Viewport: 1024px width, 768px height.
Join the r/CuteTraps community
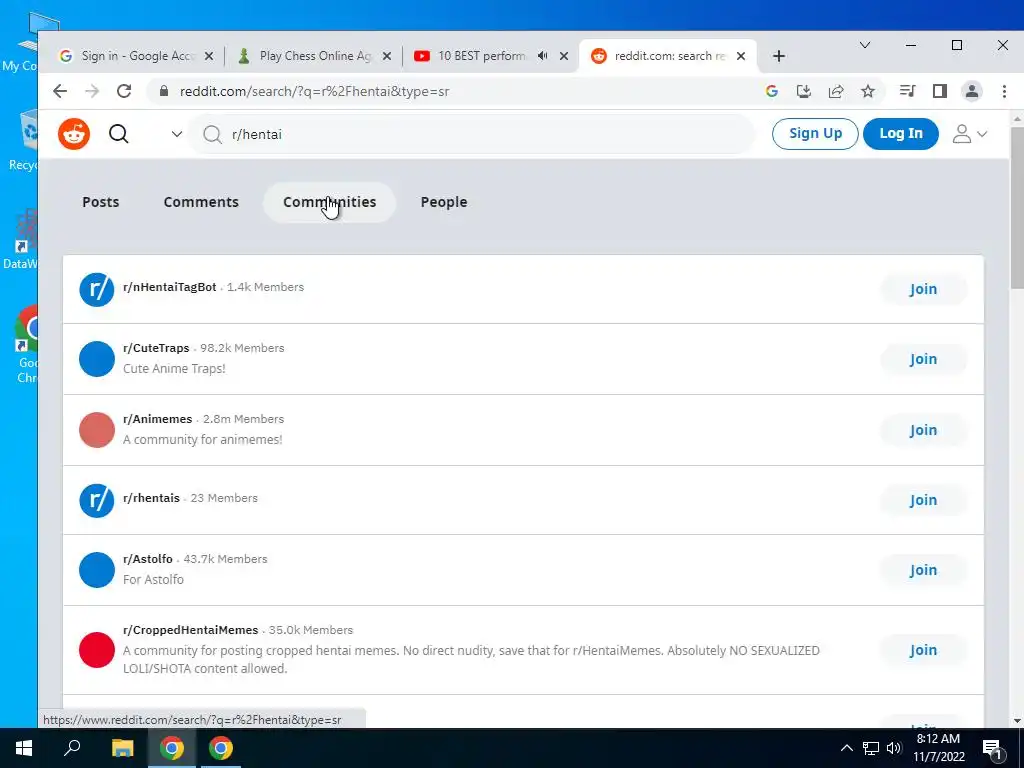(923, 359)
